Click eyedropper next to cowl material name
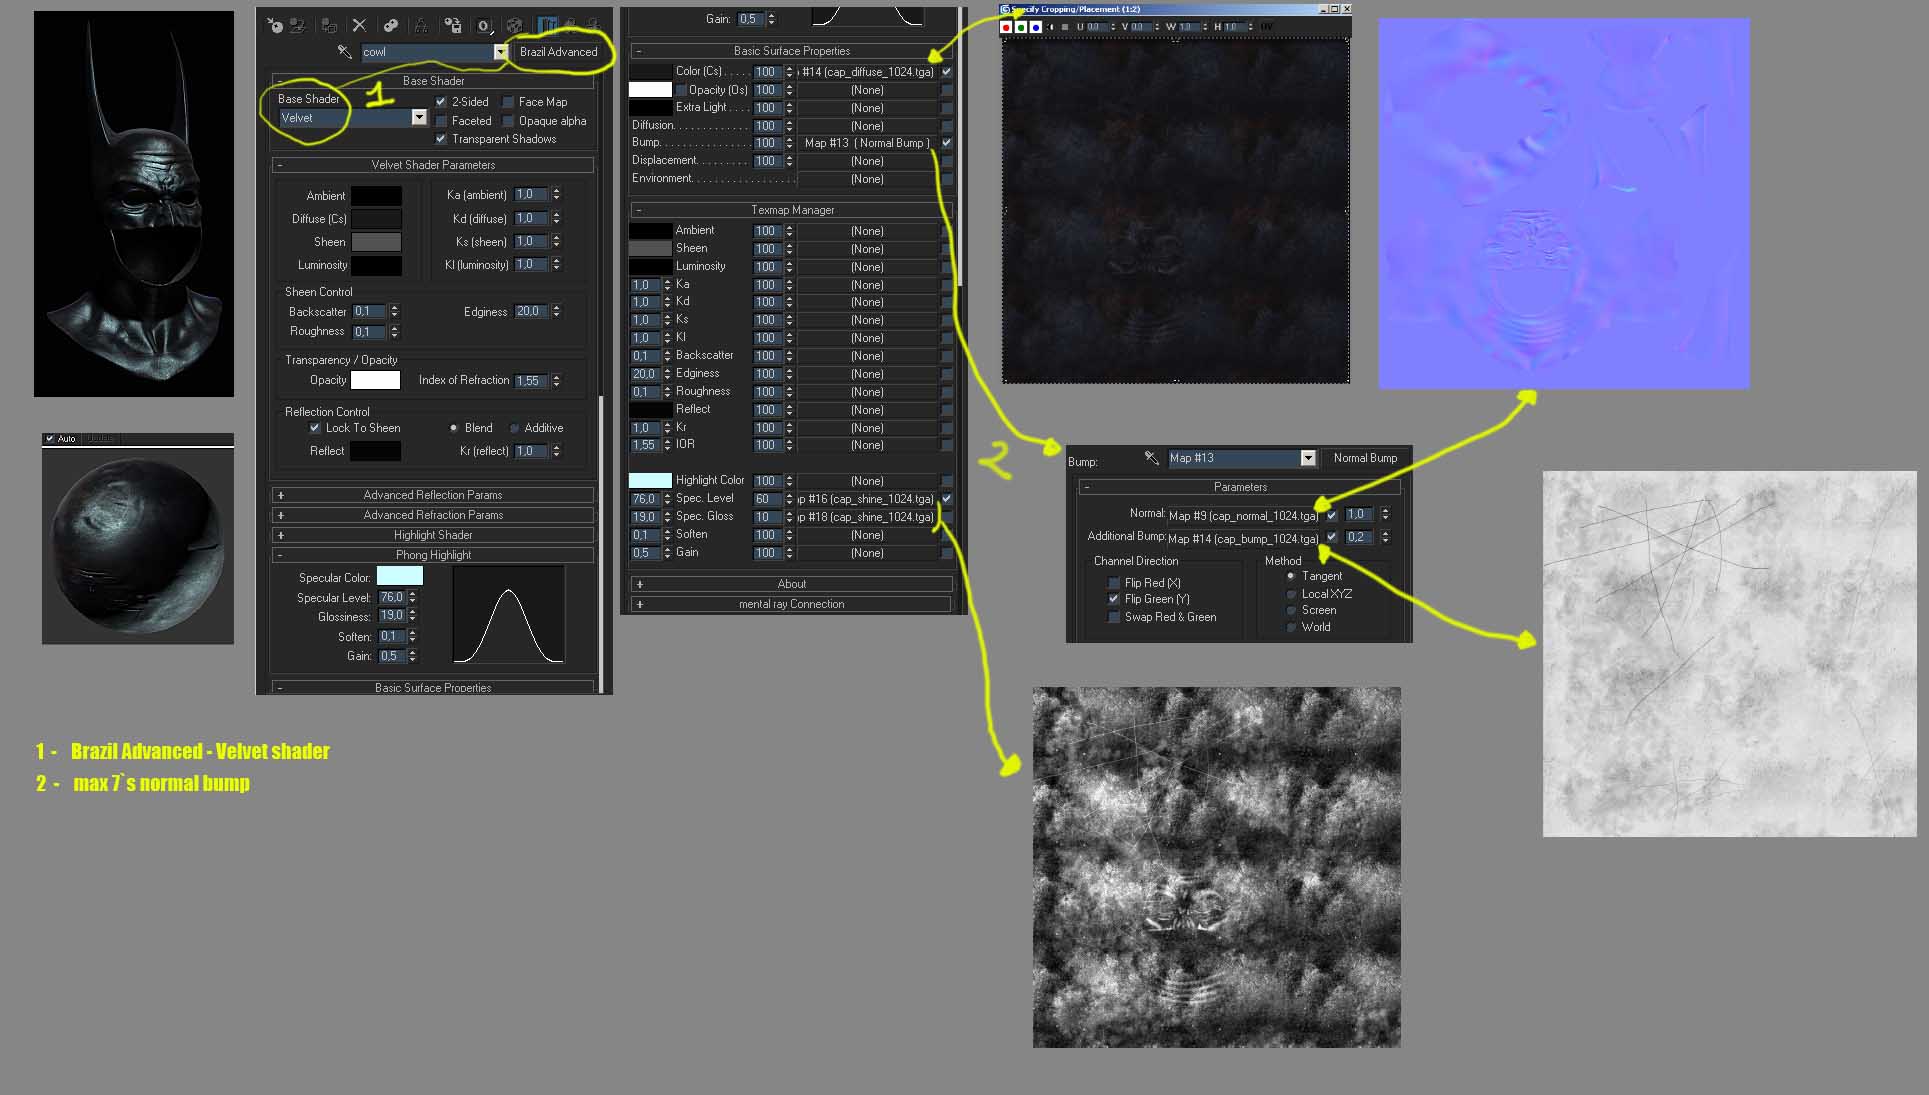1929x1095 pixels. click(x=344, y=52)
